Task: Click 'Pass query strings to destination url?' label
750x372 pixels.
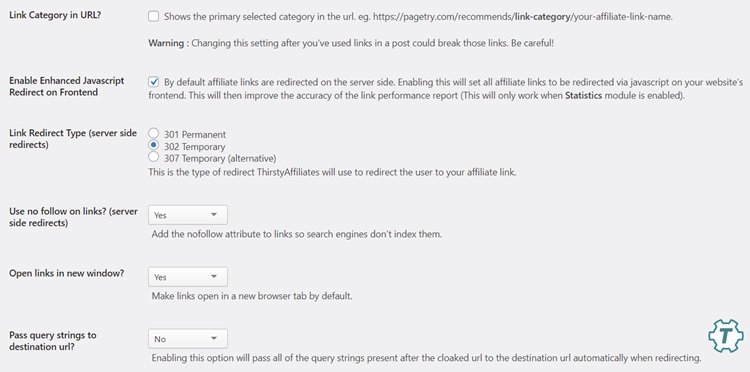Action: tap(53, 341)
